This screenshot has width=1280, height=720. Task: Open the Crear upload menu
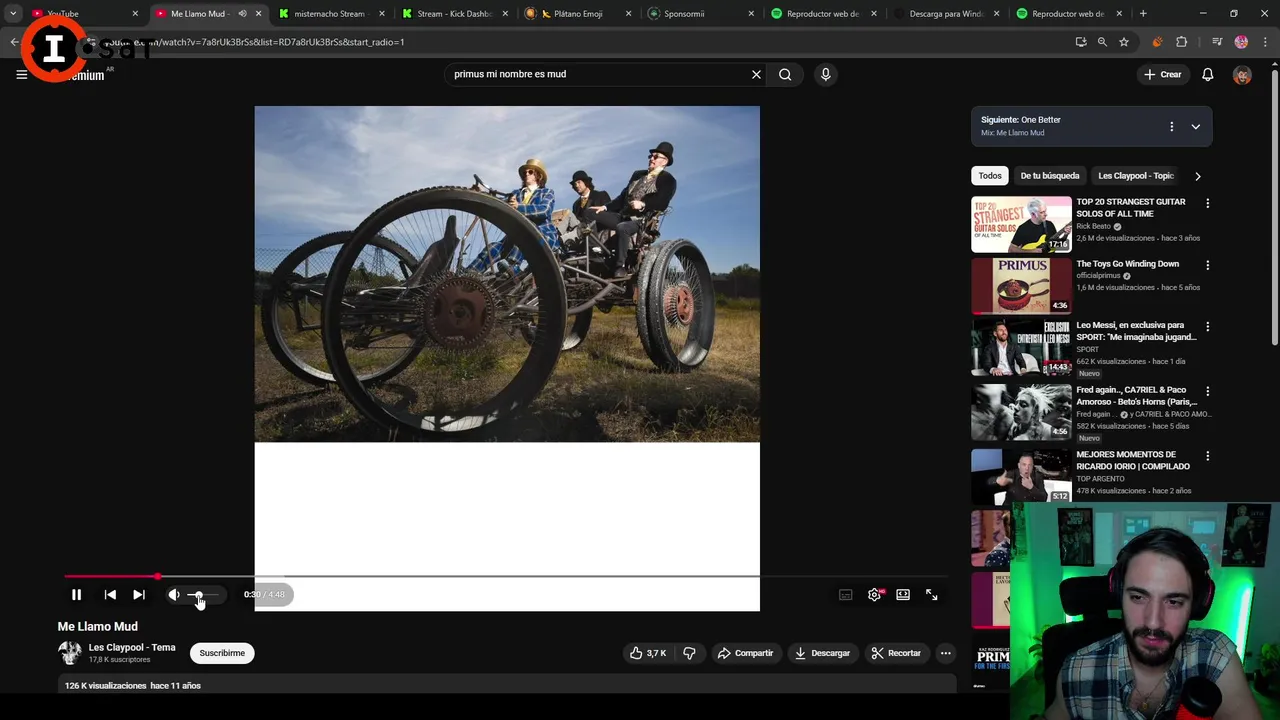click(1163, 74)
